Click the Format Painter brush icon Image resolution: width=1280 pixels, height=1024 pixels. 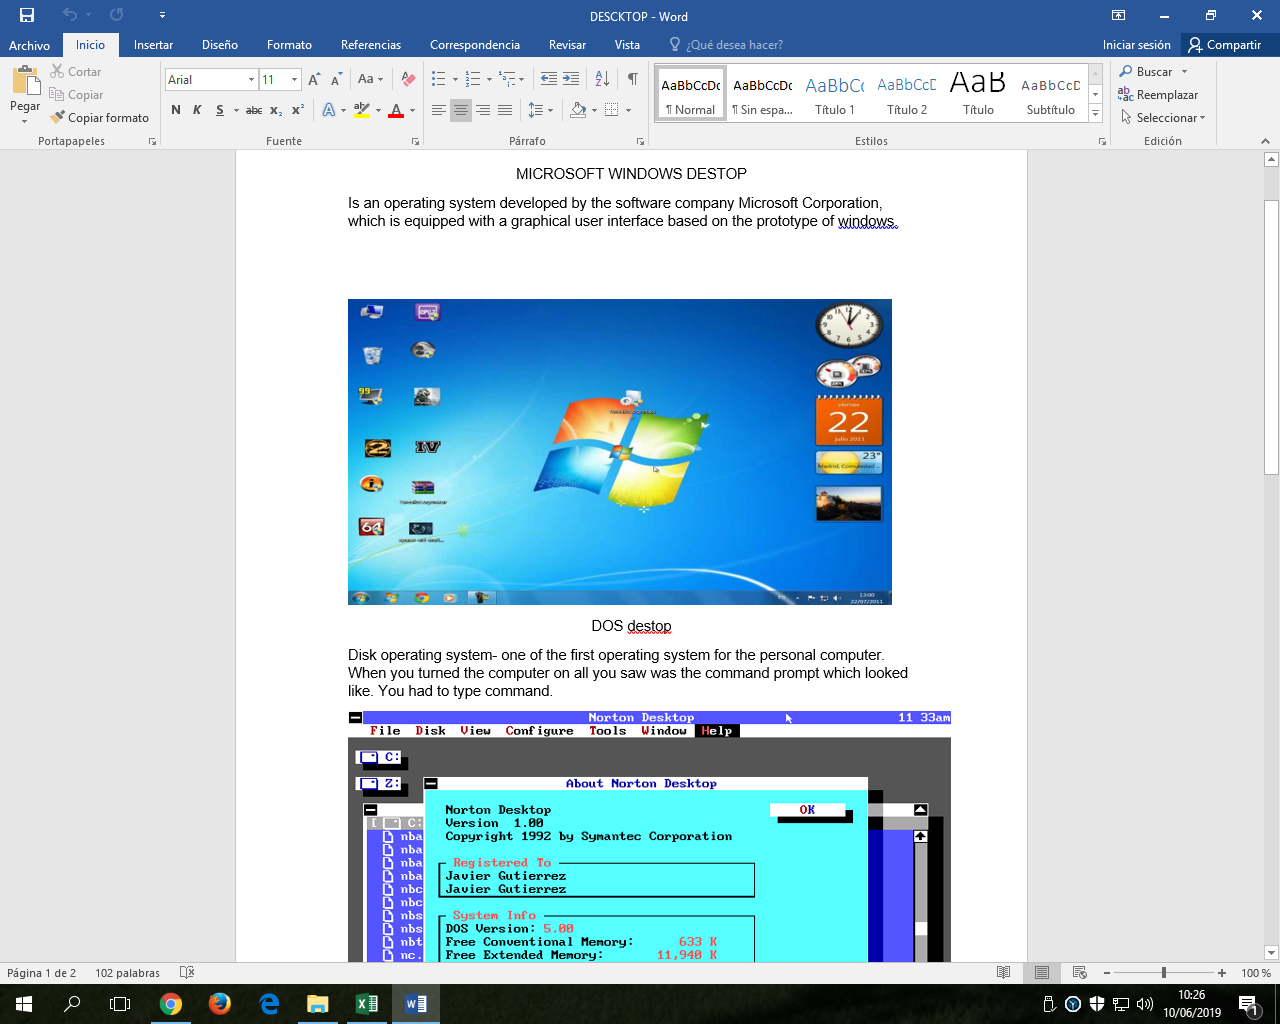coord(57,117)
